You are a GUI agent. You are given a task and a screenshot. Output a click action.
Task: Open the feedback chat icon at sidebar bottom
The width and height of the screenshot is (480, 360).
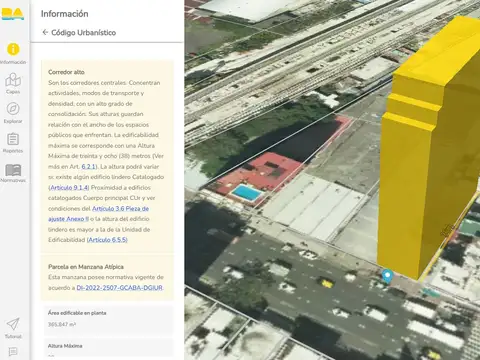coord(13,352)
